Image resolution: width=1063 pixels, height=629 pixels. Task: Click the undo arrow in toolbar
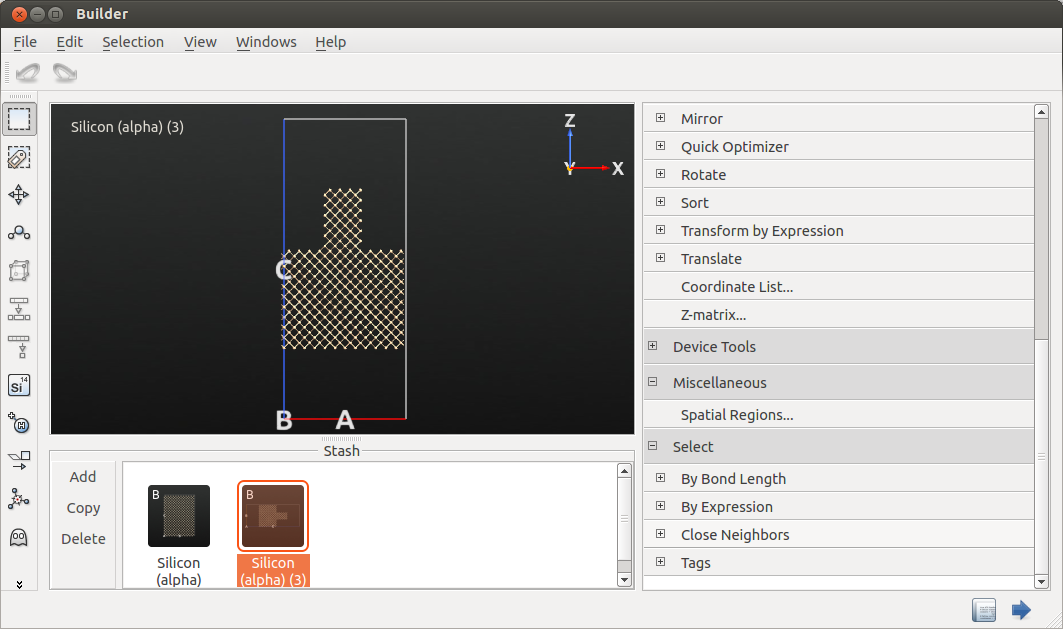[x=28, y=73]
